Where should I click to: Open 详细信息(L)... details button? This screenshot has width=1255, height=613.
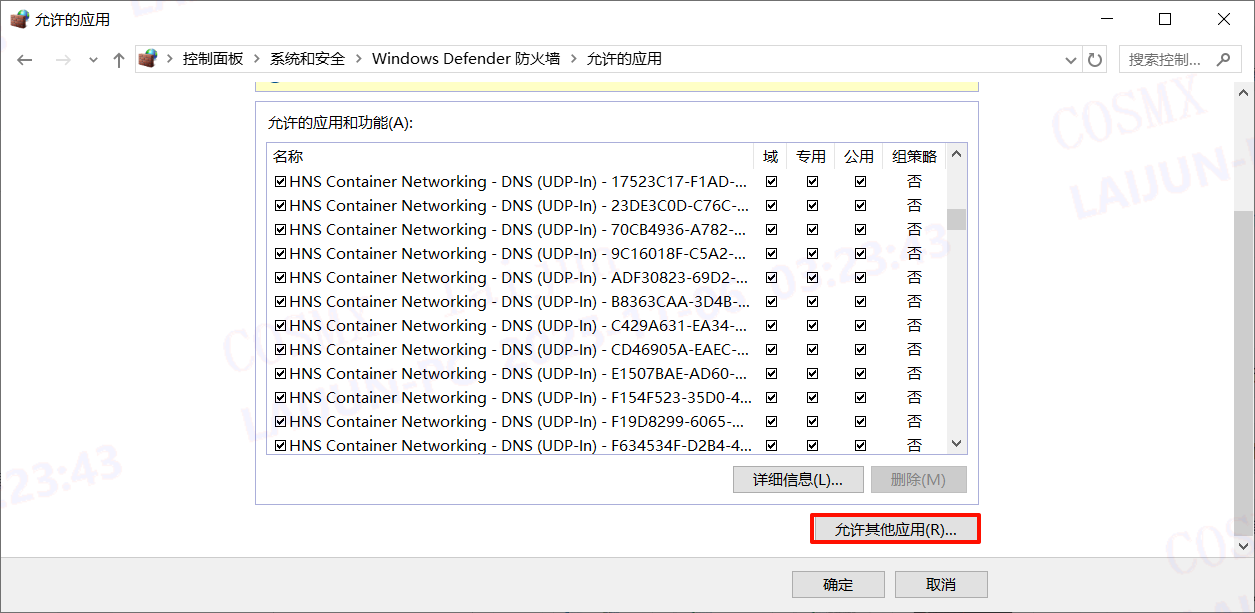tap(797, 479)
